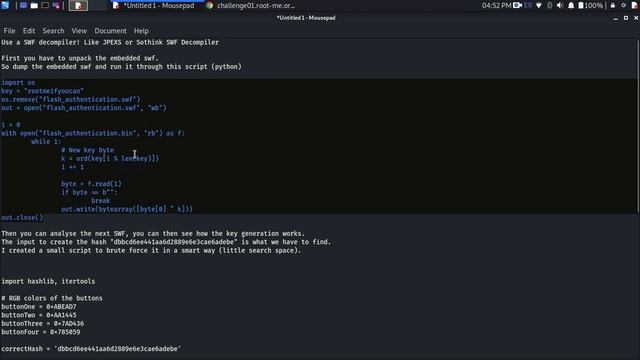Click the key = "rootmeifyoucan" line

tap(42, 91)
